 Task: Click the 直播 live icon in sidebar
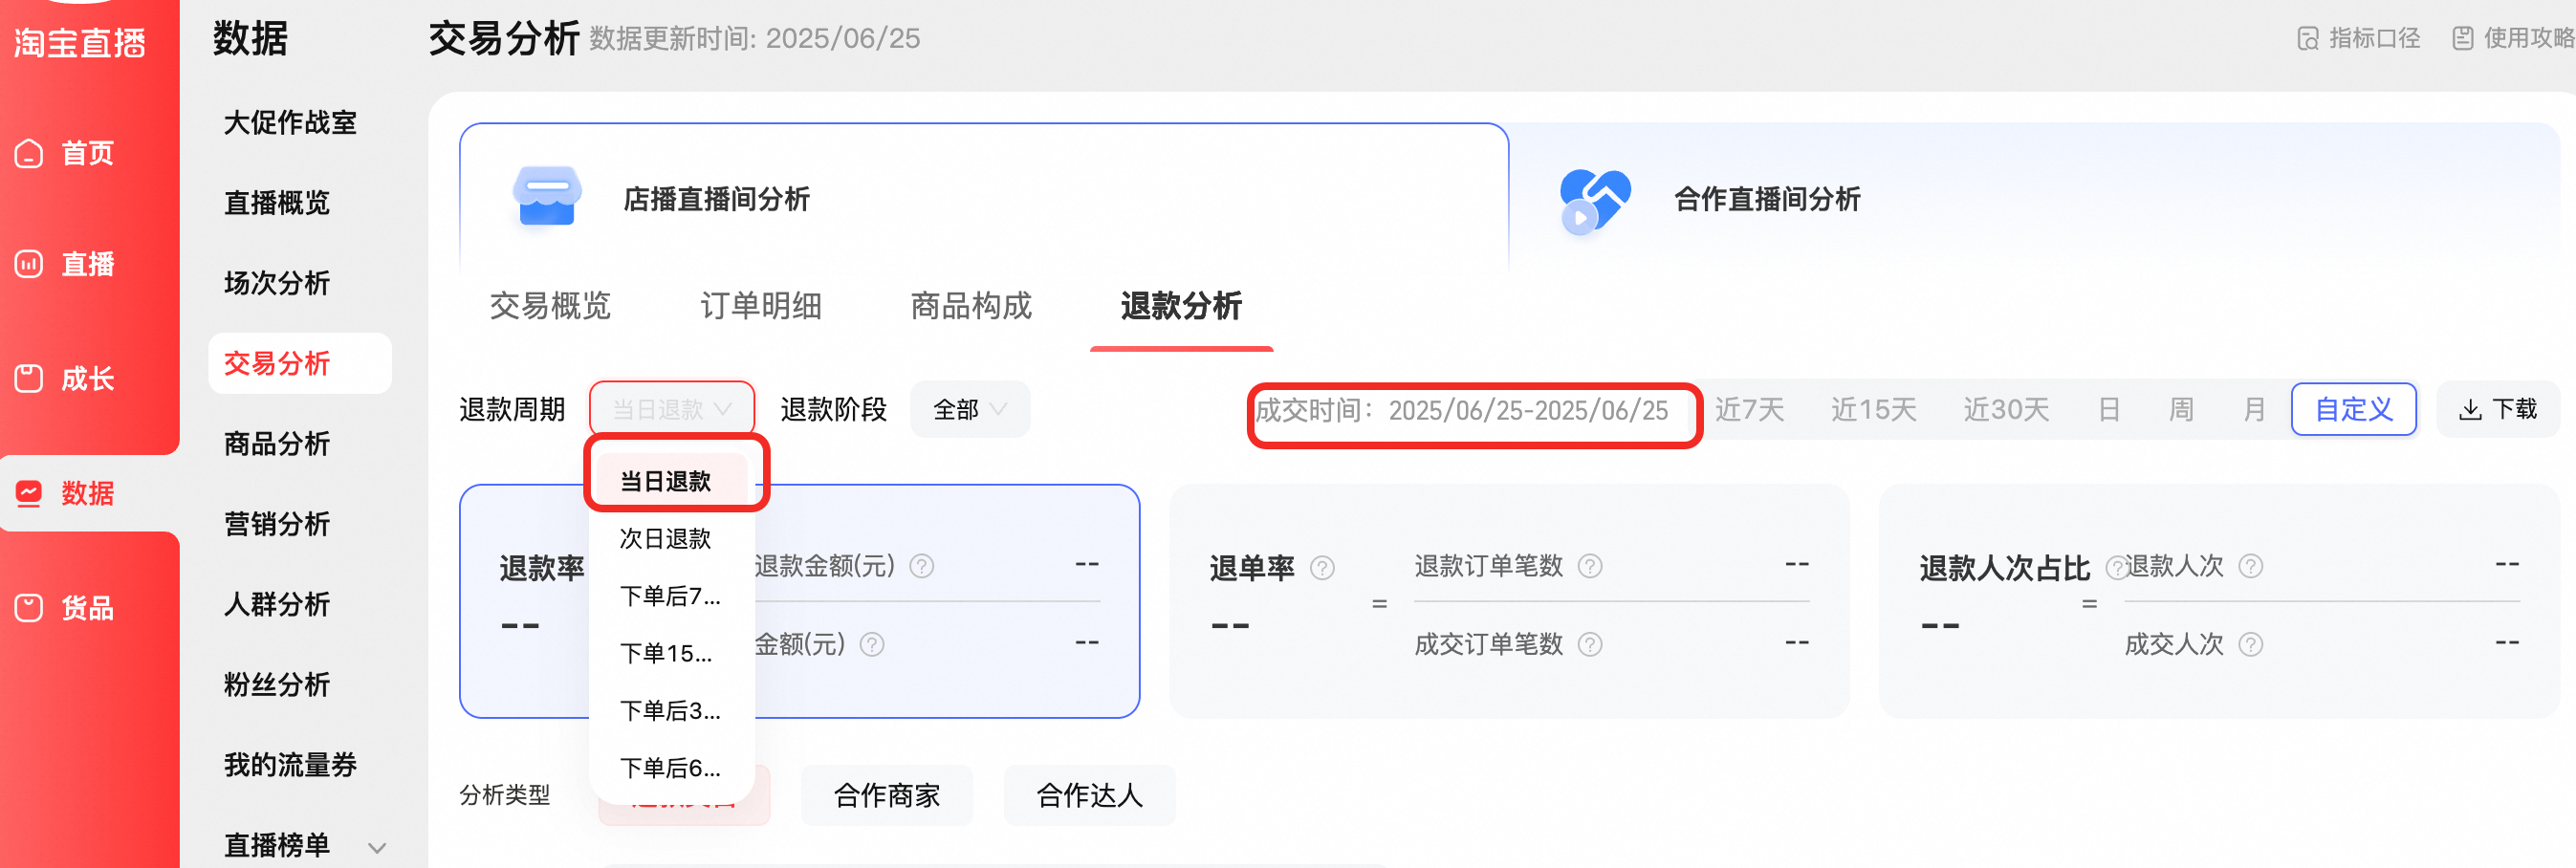click(x=29, y=264)
